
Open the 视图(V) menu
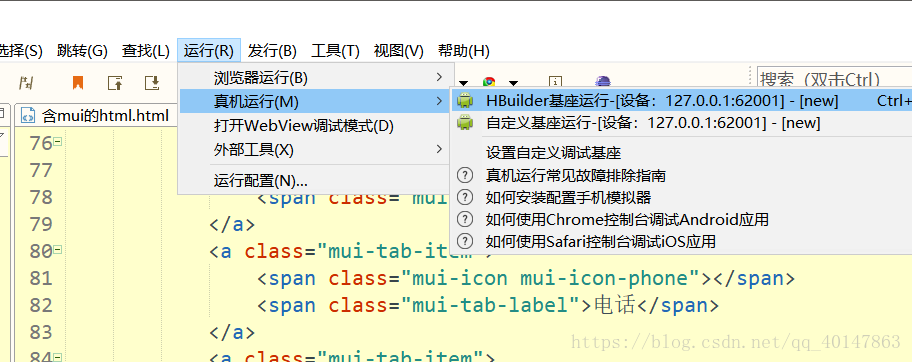coord(398,51)
